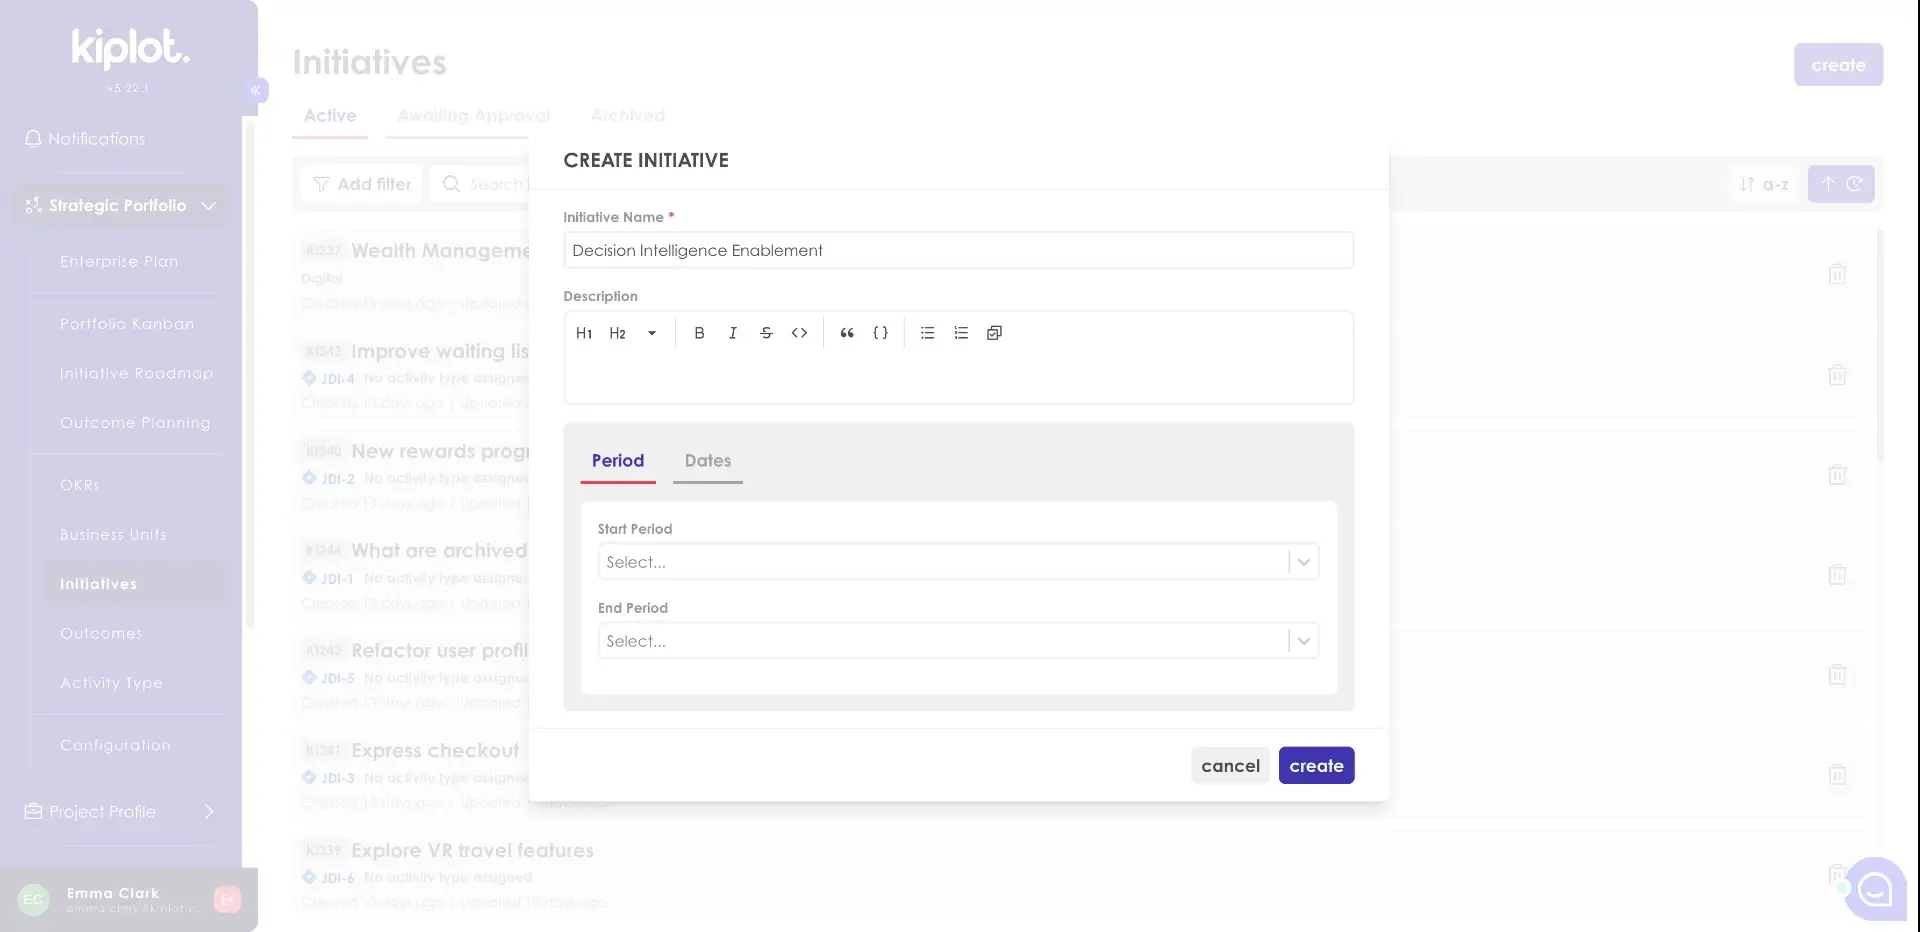Collapse the sidebar with the chevron arrow
This screenshot has width=1920, height=932.
[x=256, y=90]
